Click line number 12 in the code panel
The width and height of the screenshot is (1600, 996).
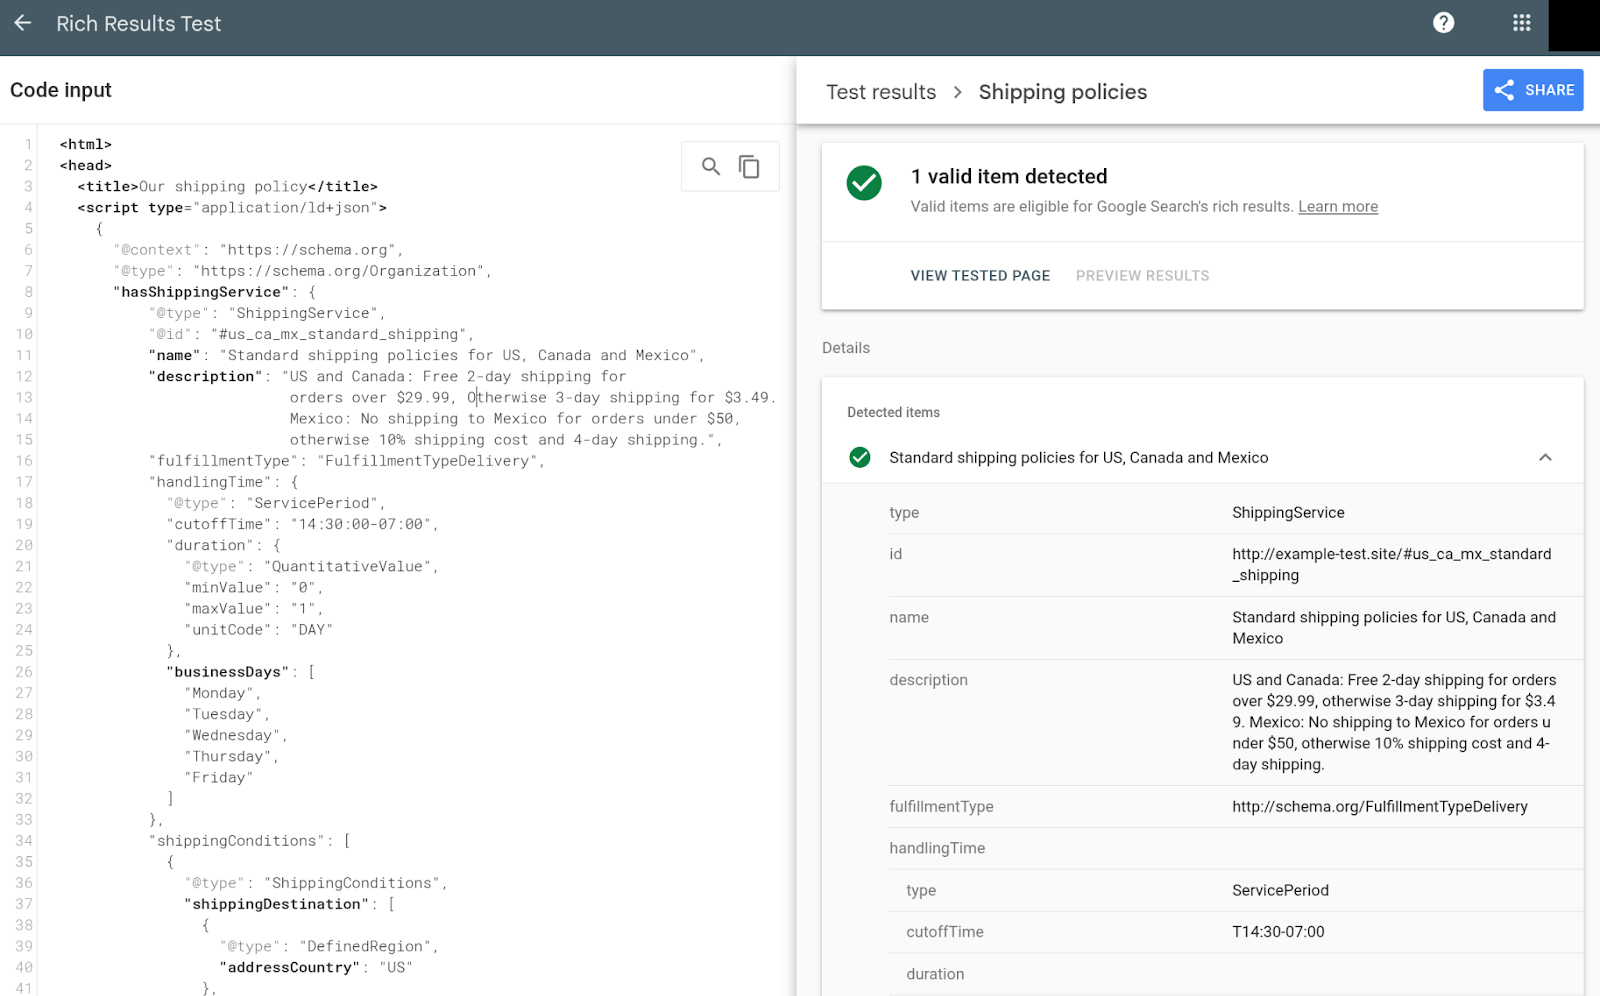25,376
